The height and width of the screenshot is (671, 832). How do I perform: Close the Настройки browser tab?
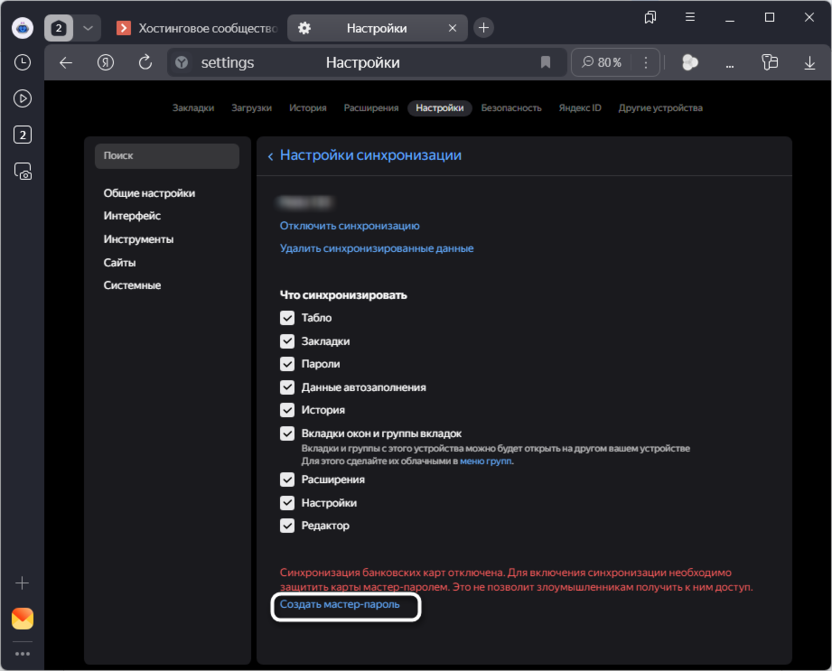(x=452, y=28)
